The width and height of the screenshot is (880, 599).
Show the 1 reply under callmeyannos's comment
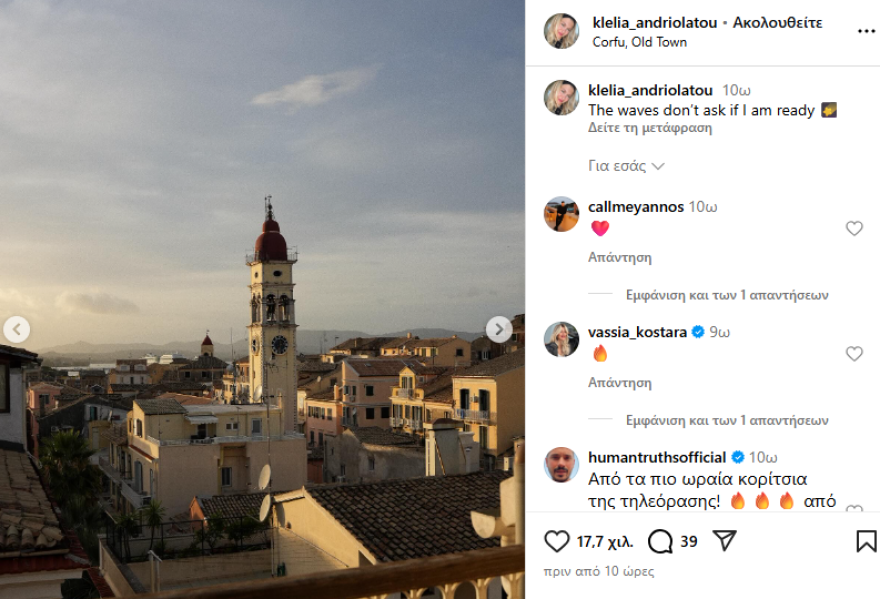pos(726,295)
